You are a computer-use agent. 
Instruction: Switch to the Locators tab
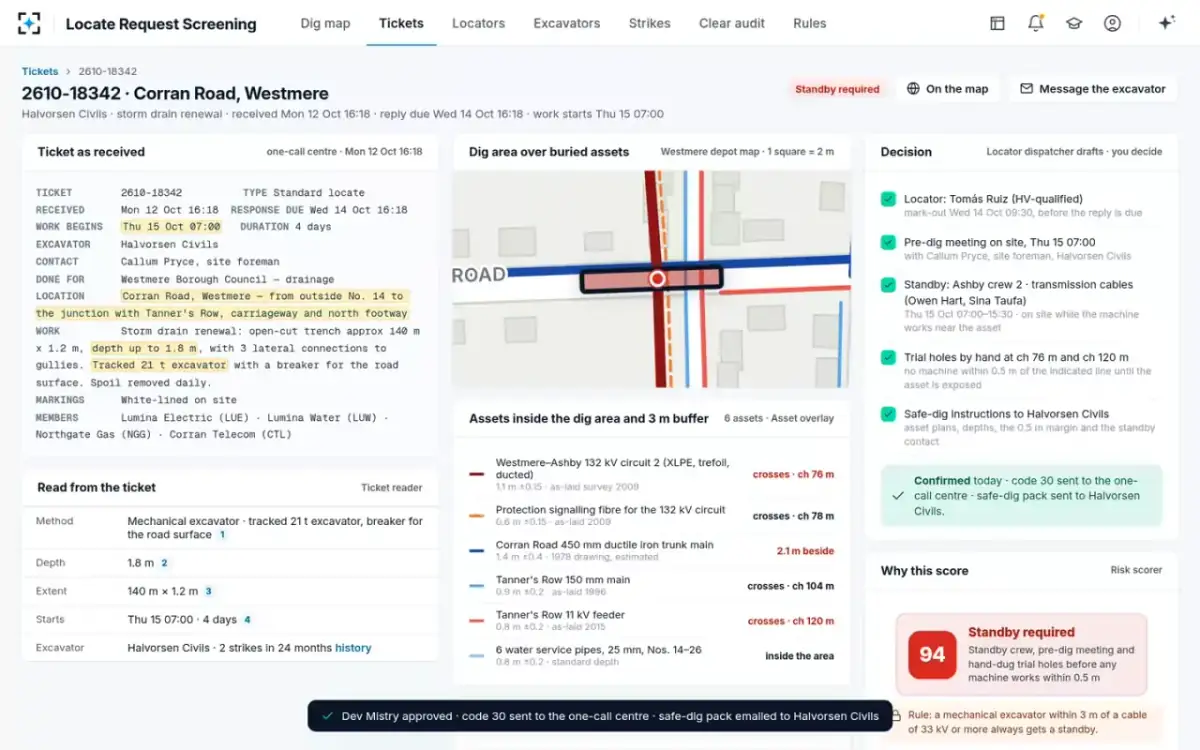pos(478,23)
